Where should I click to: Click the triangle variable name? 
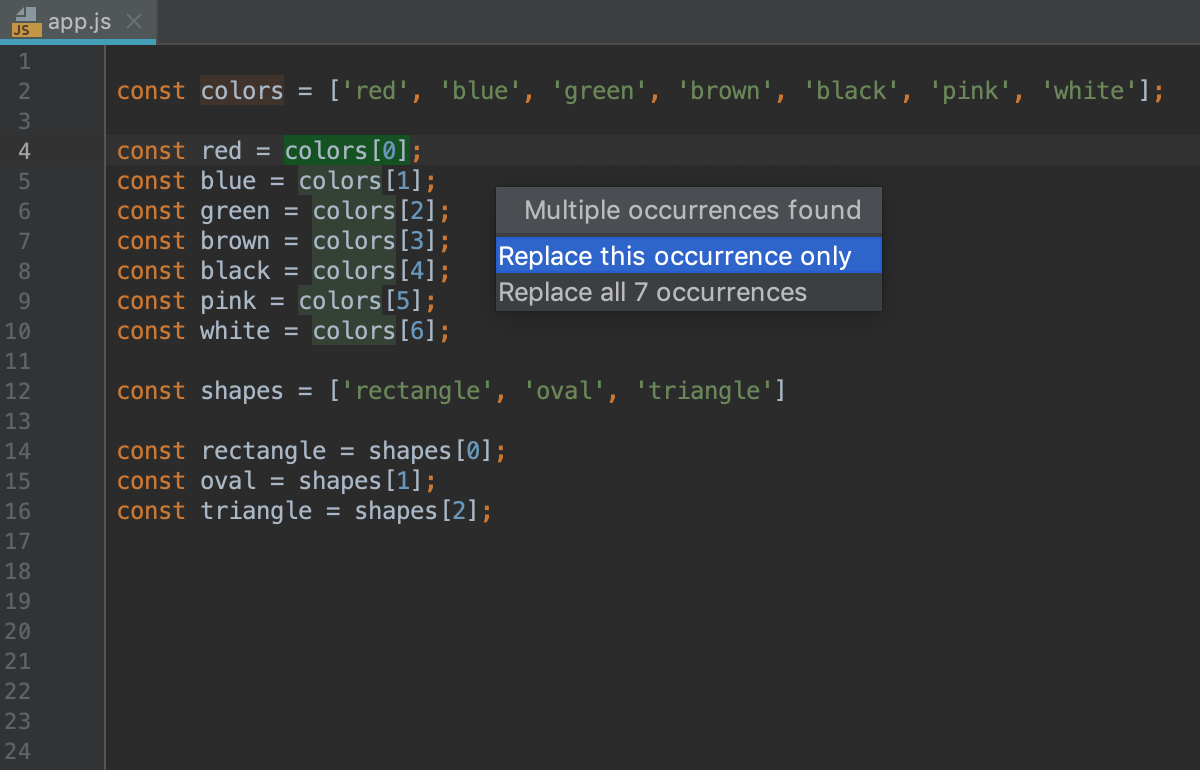[x=256, y=511]
